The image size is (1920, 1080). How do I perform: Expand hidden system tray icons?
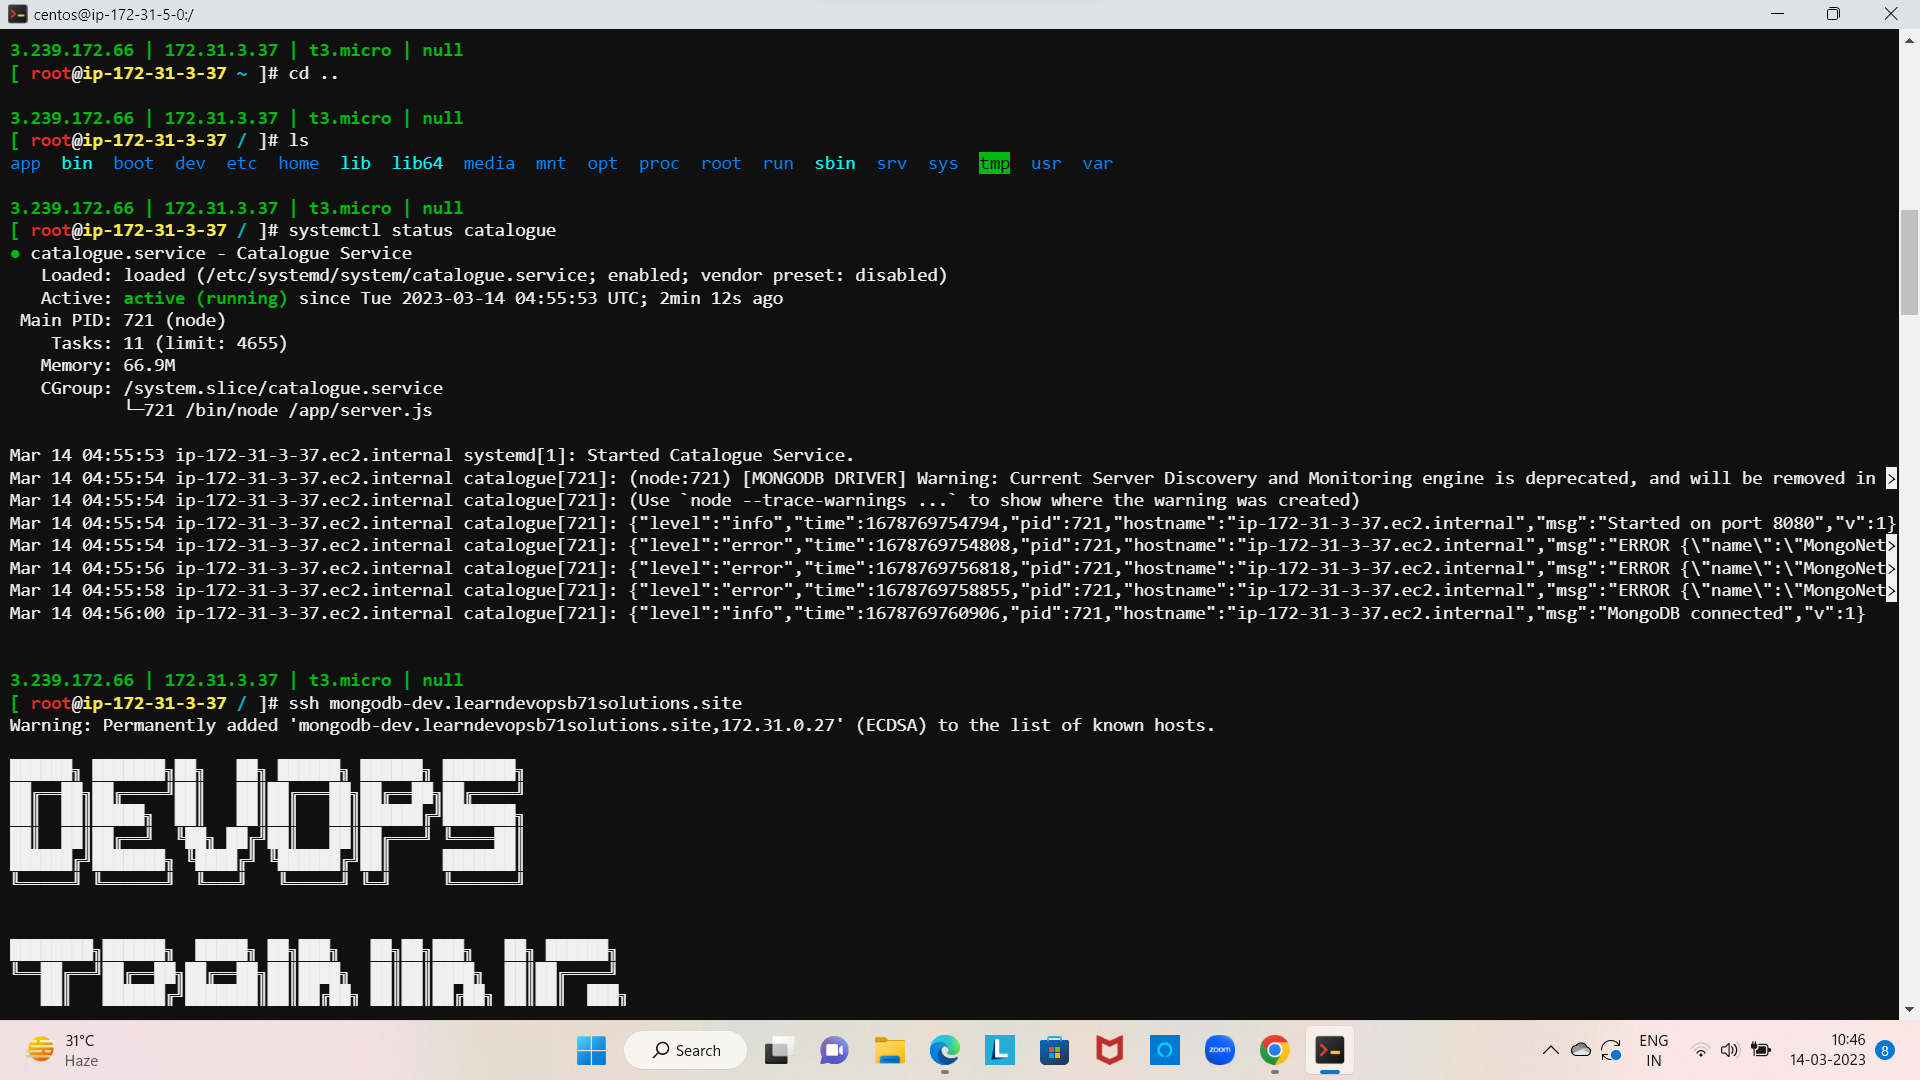click(x=1551, y=1050)
